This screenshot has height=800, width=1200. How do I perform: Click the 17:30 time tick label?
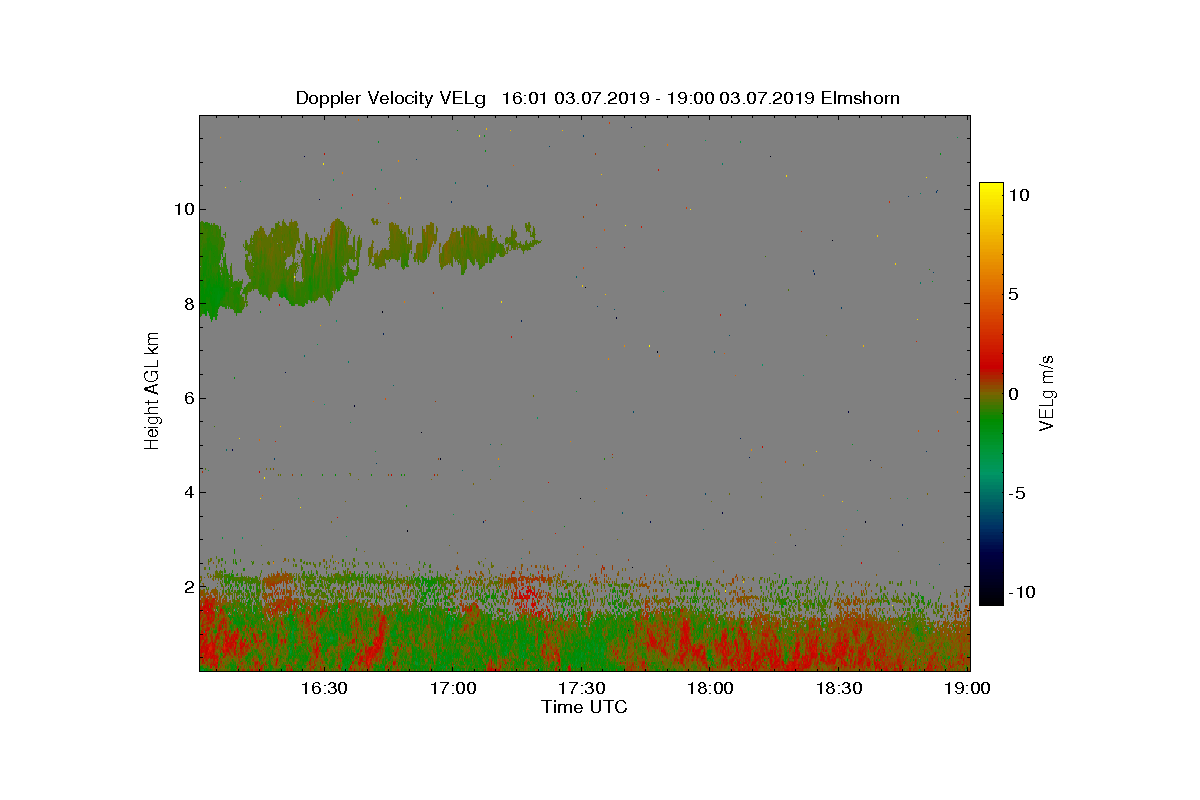click(581, 688)
